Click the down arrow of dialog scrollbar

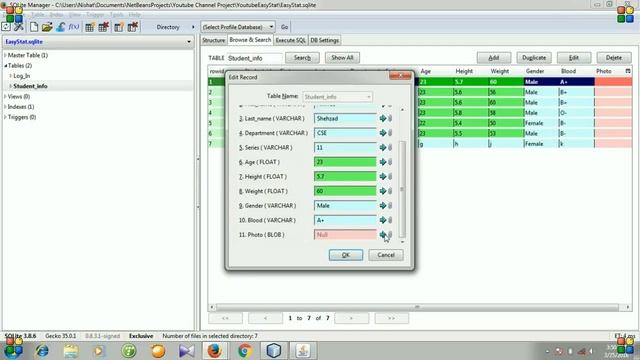coord(402,242)
